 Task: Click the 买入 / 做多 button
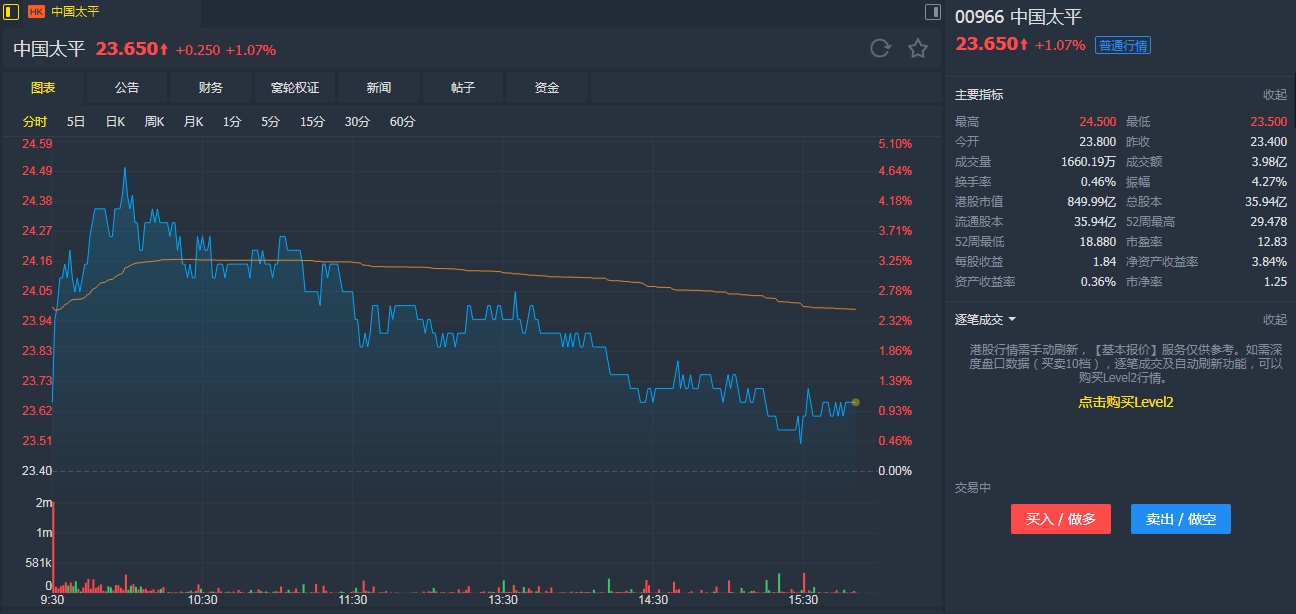click(x=1060, y=519)
